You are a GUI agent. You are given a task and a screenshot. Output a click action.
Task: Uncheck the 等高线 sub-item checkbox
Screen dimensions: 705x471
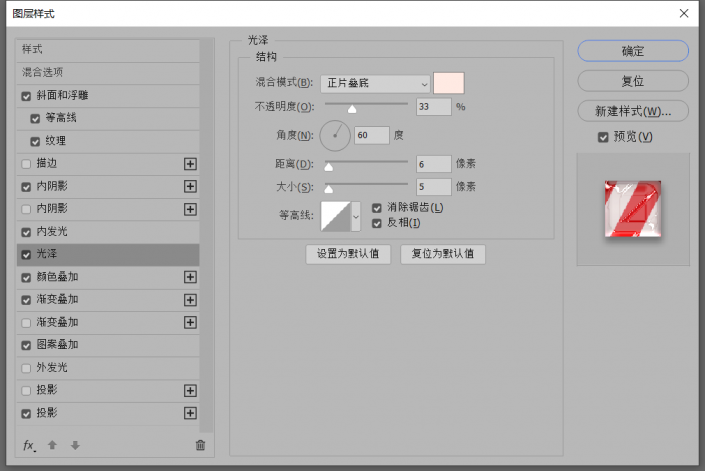pos(35,119)
